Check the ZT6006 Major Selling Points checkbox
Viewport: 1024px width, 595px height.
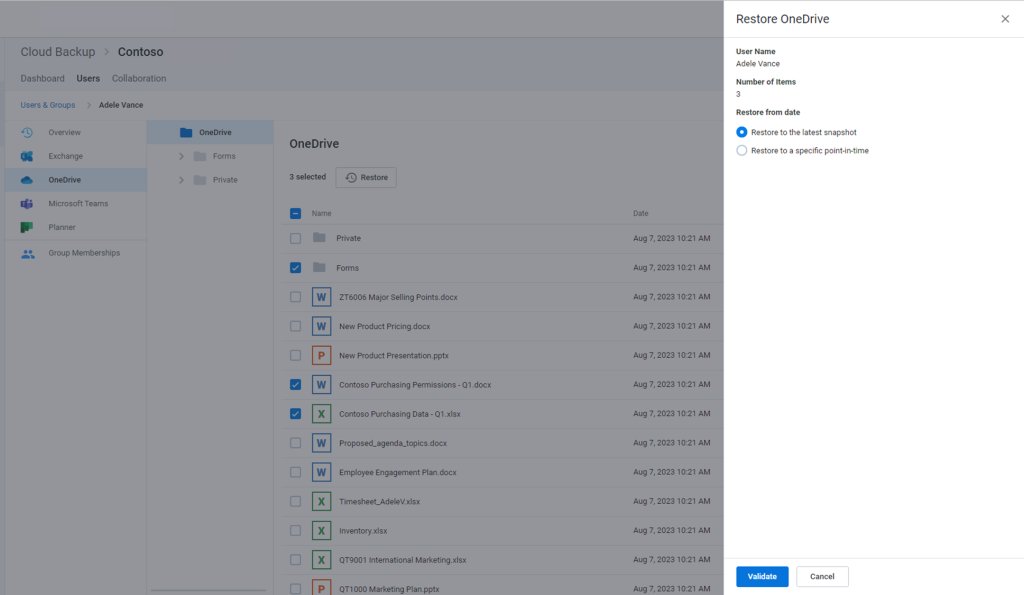[296, 297]
